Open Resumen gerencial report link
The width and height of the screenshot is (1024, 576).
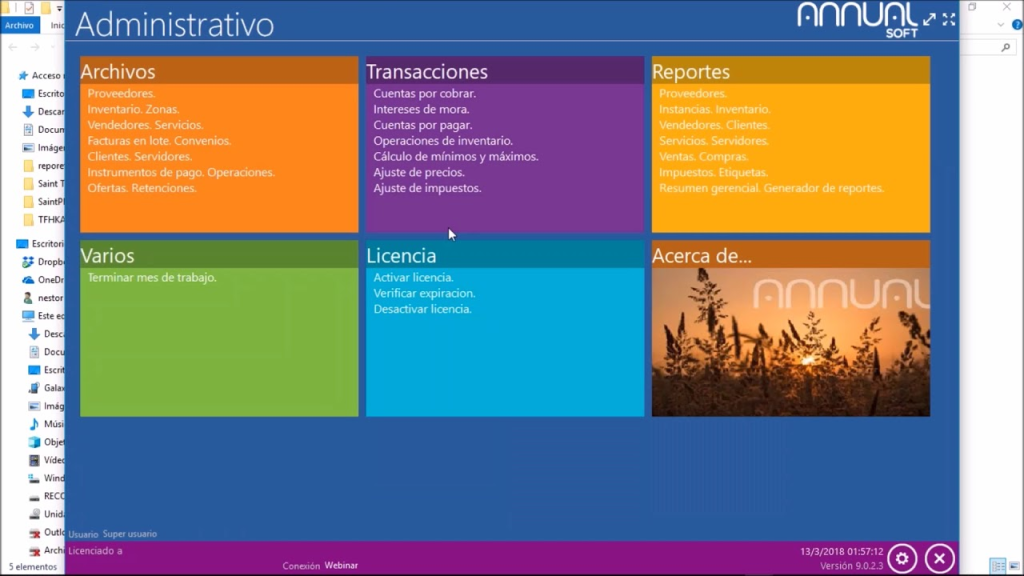[708, 188]
